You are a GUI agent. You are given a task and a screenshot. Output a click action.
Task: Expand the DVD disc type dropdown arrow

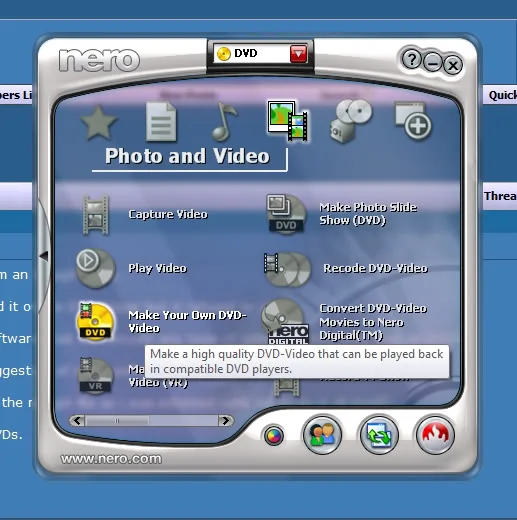[x=298, y=53]
